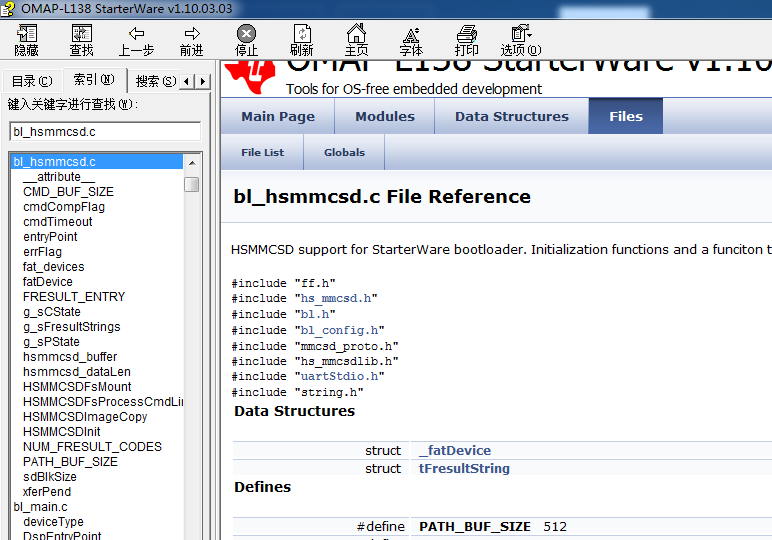Select fat_devices index entry

pyautogui.click(x=54, y=267)
